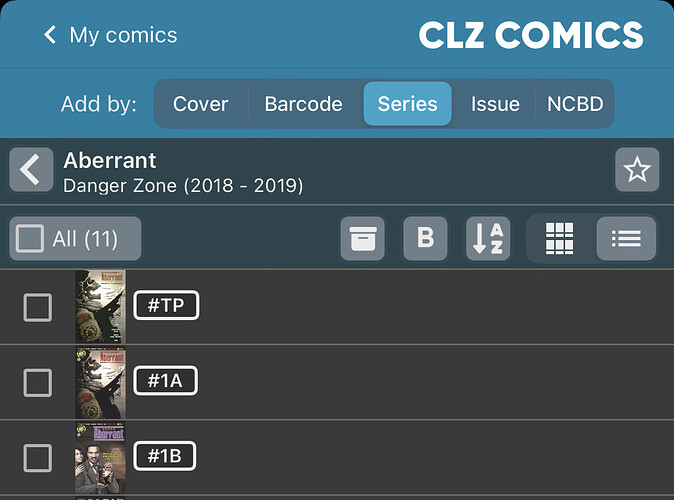The width and height of the screenshot is (674, 500).
Task: Tap the chevron beside My comics
Action: click(x=50, y=36)
